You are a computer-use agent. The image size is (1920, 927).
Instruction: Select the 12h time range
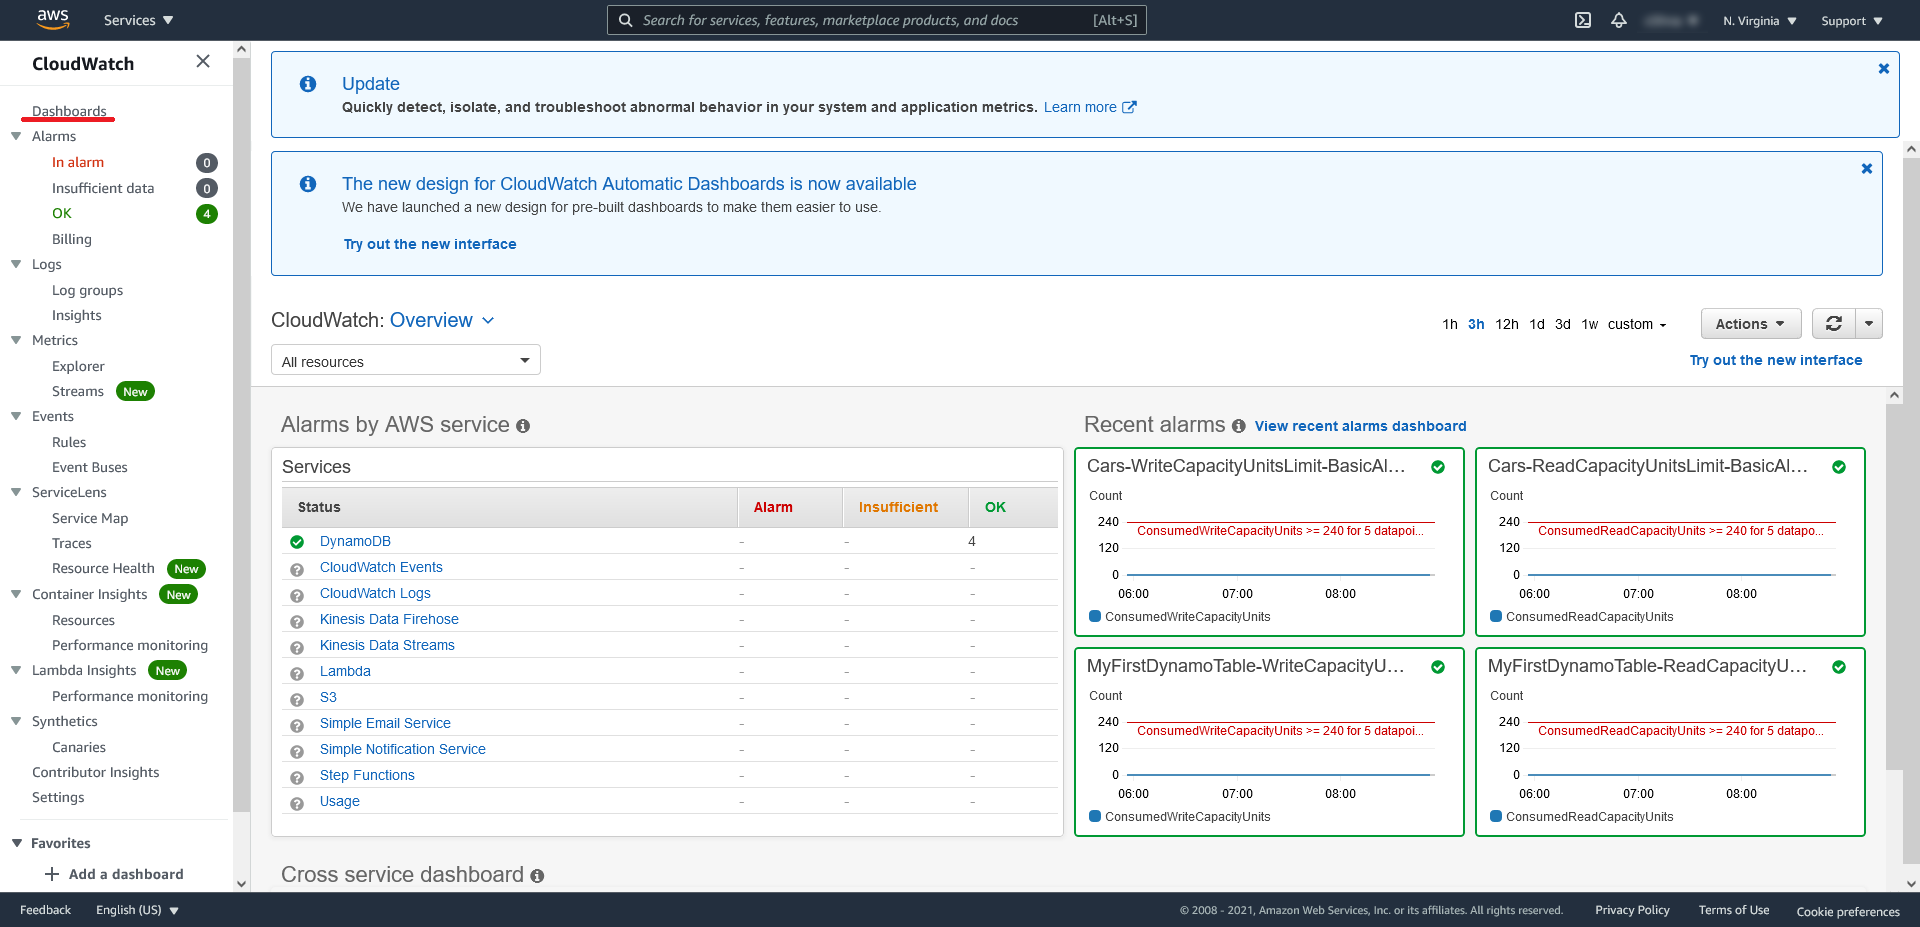(x=1507, y=324)
